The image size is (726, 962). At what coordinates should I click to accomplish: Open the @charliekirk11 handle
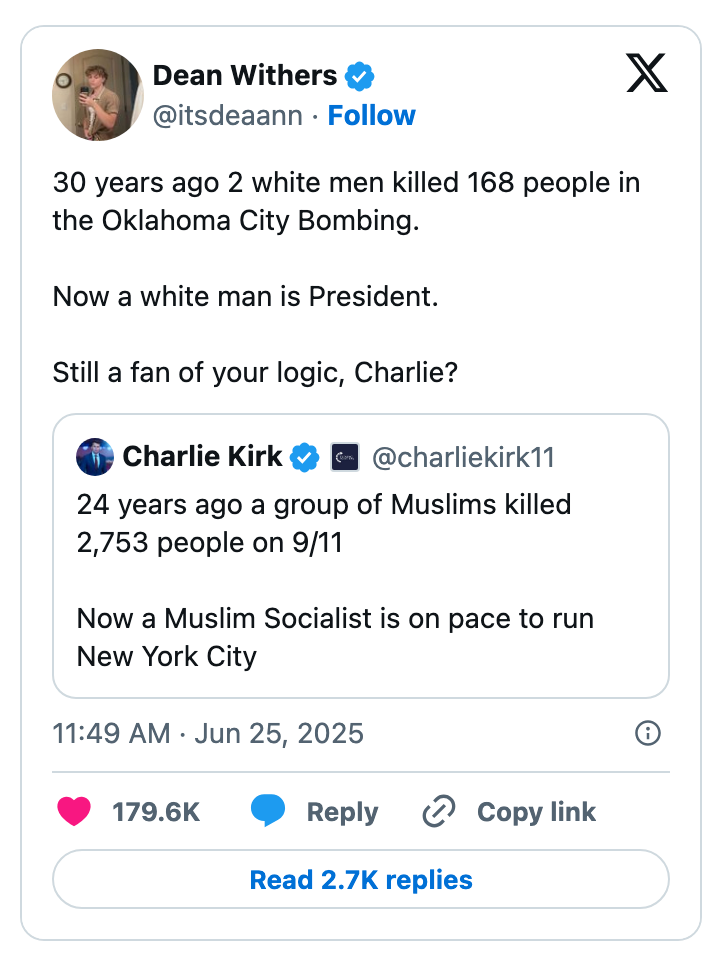click(463, 458)
